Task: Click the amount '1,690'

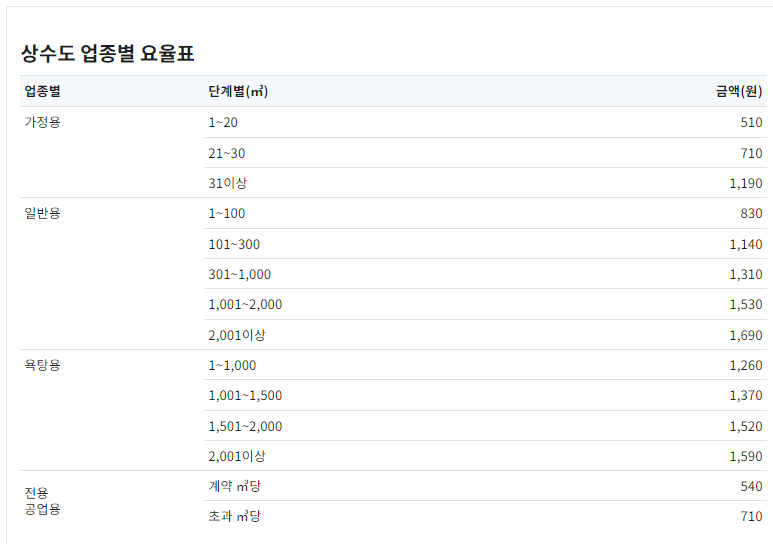Action: click(746, 335)
